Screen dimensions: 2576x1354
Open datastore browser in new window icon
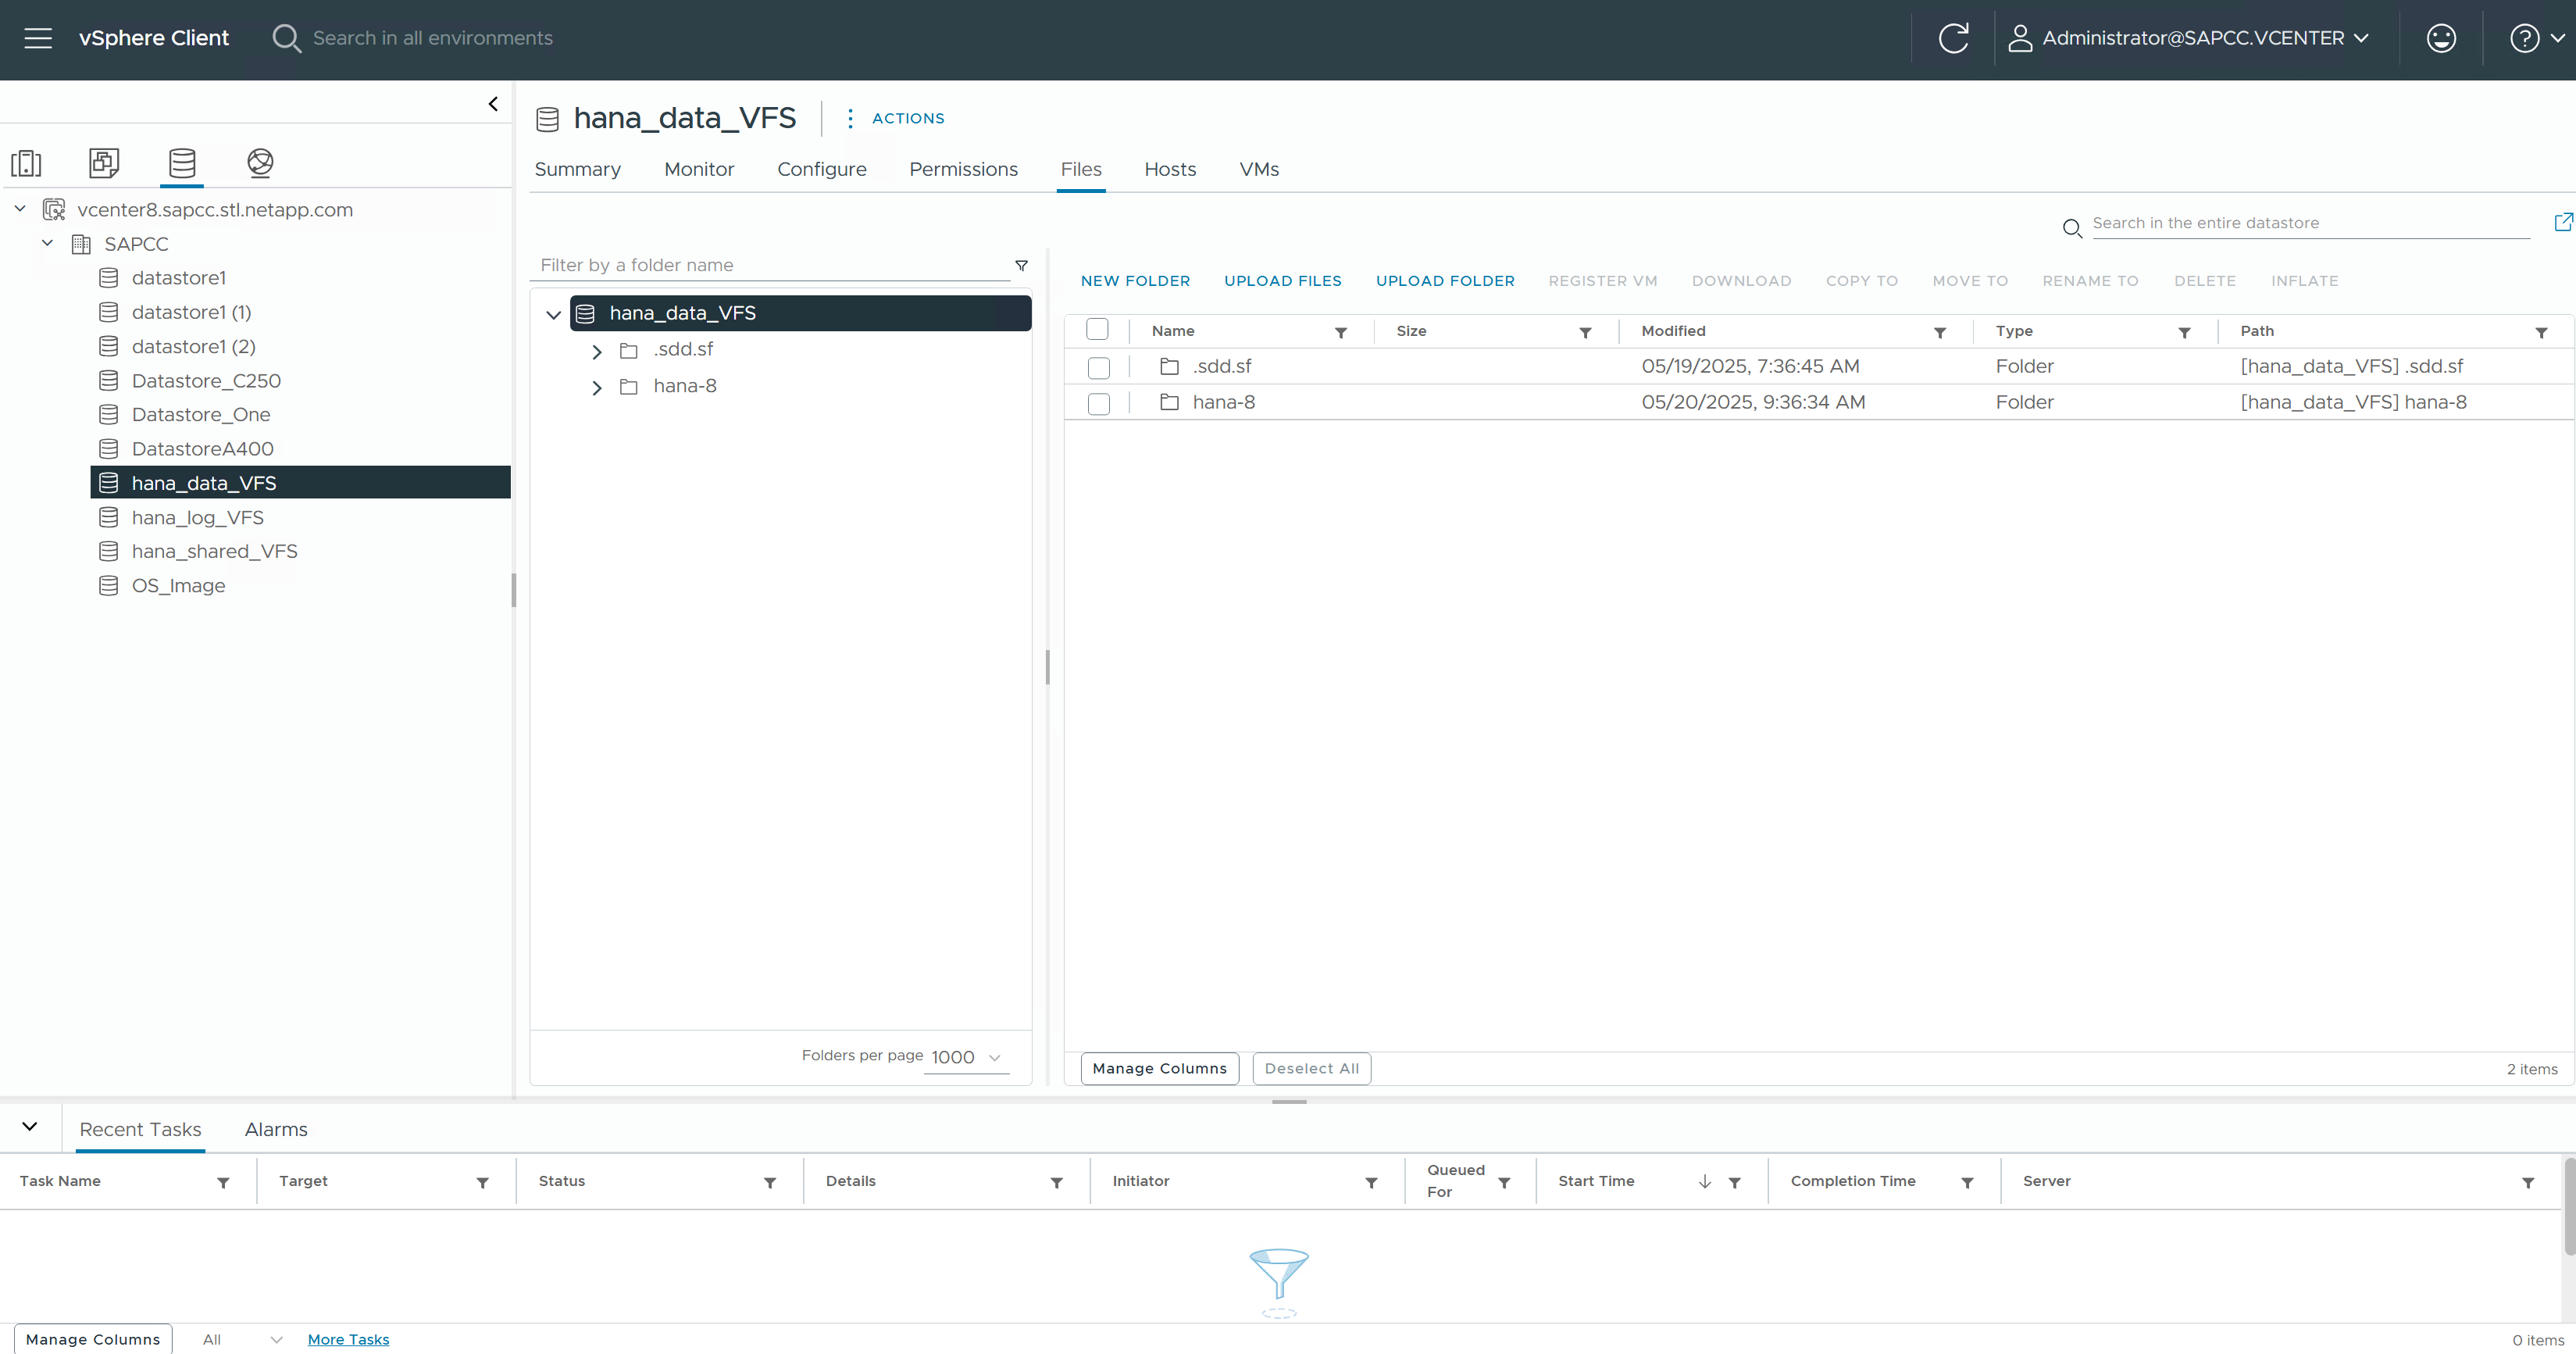2562,222
